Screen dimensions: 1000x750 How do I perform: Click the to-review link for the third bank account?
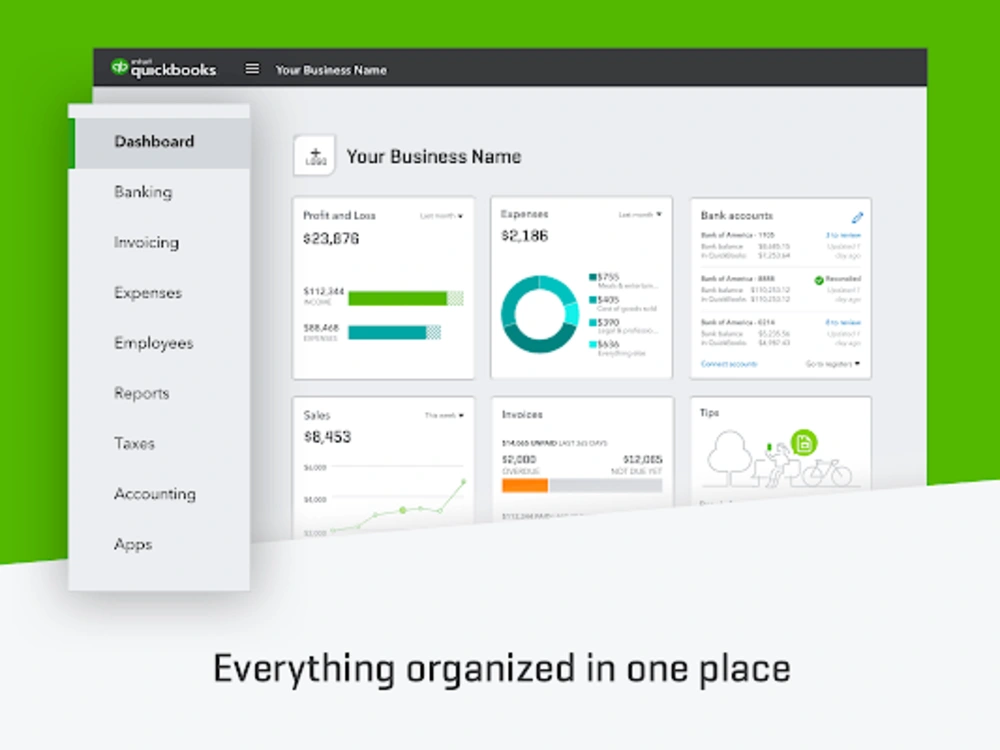pyautogui.click(x=842, y=322)
